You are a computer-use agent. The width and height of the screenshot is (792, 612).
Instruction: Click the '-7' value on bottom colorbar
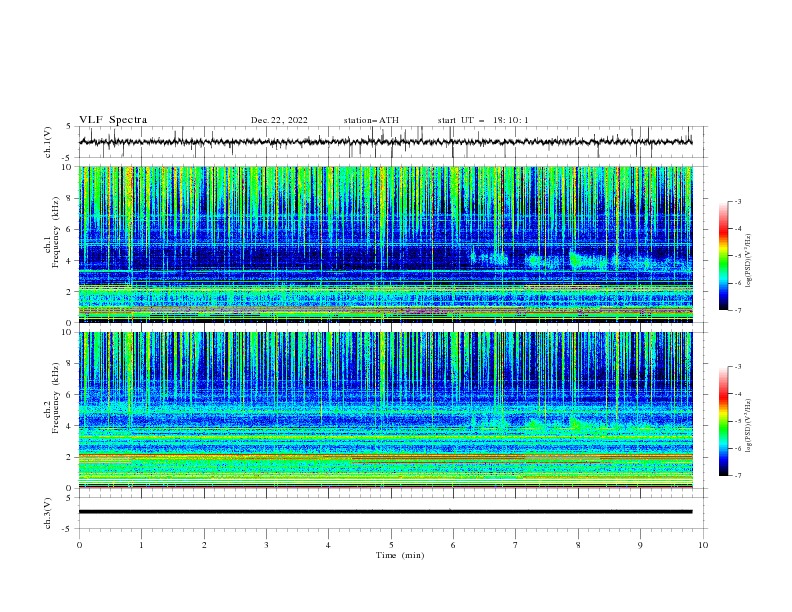pos(737,476)
